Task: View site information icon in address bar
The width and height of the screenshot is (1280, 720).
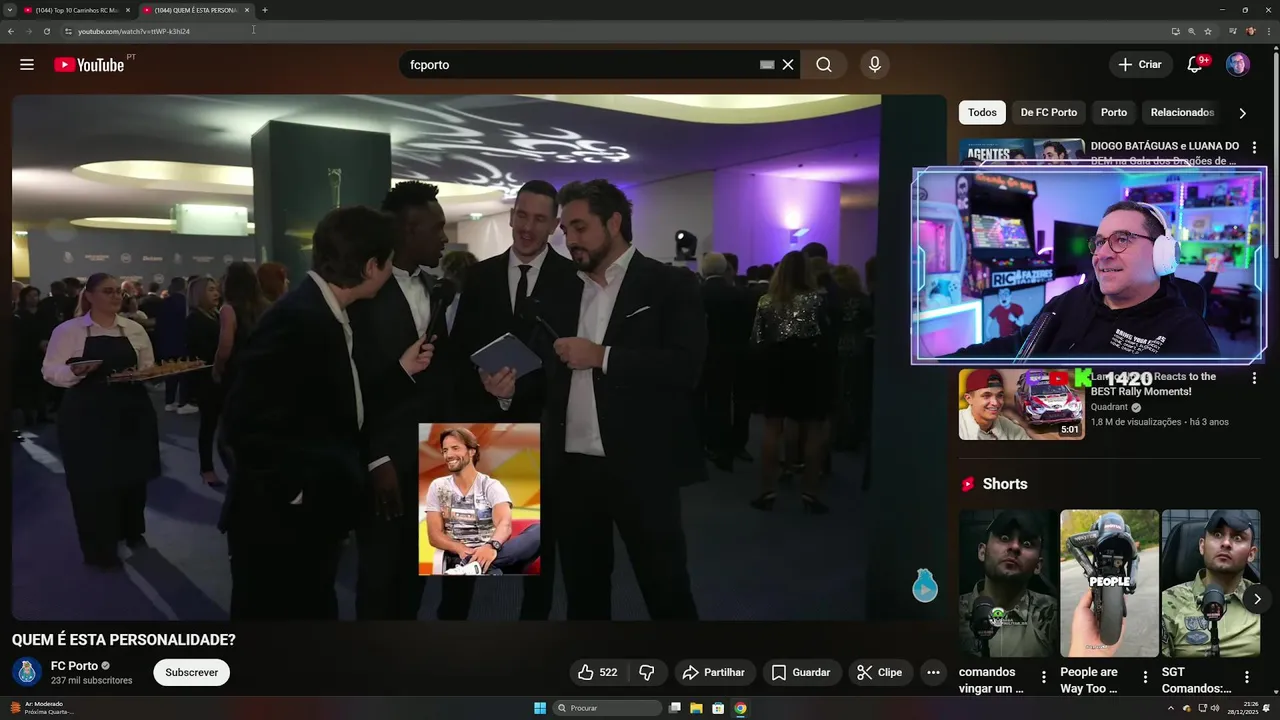Action: 68,31
